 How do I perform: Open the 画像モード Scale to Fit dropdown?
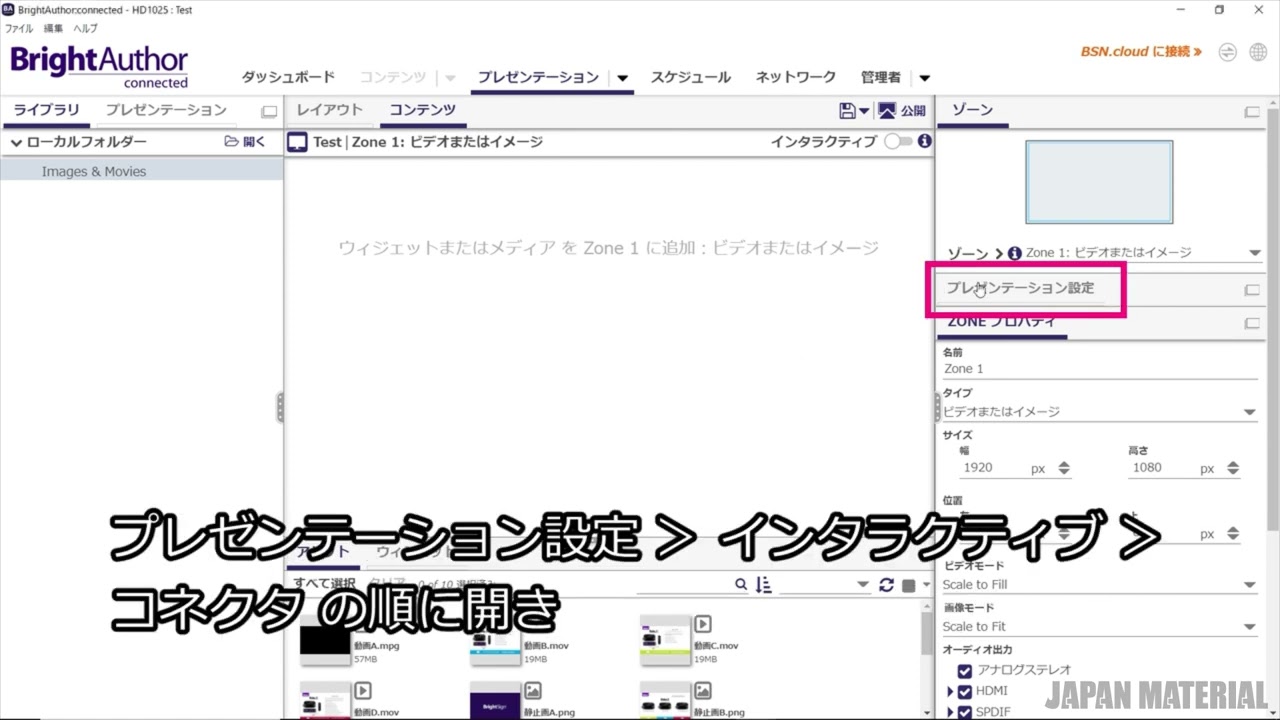point(1100,627)
